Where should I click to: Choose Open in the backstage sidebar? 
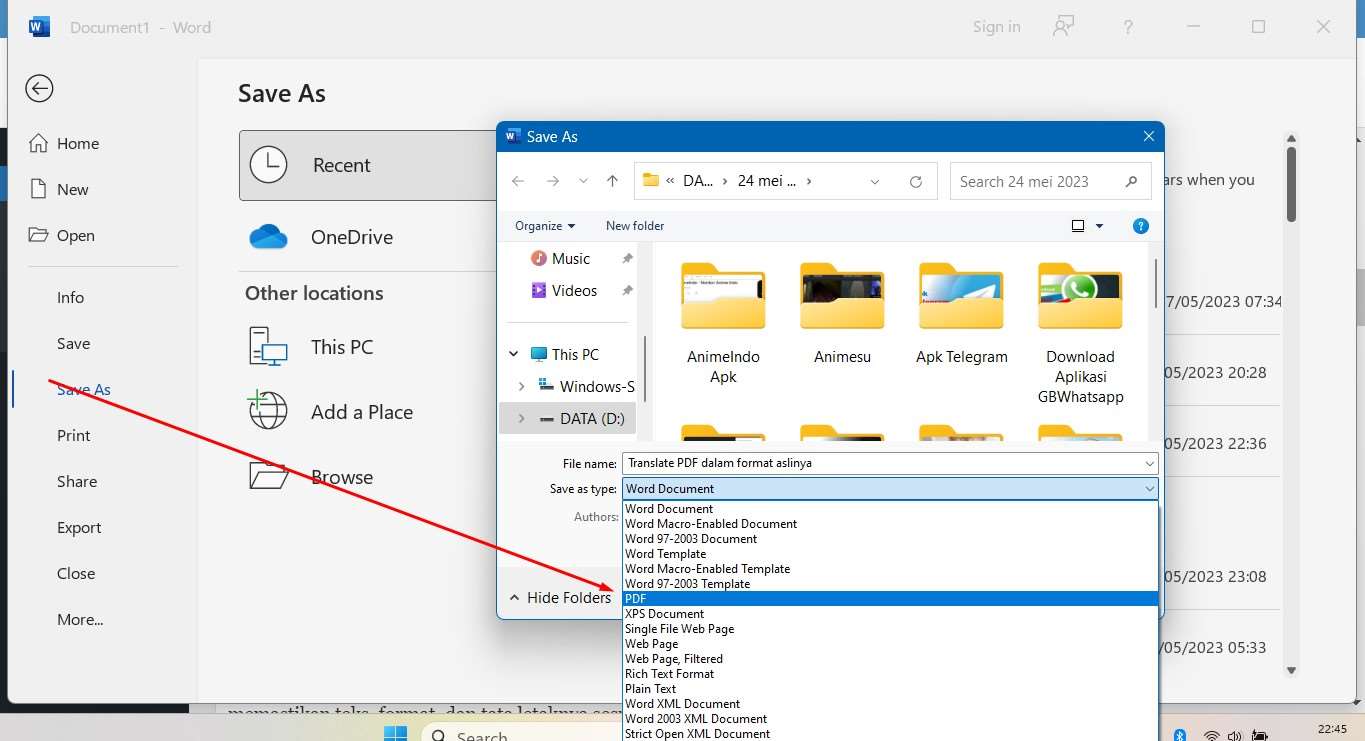[x=62, y=235]
